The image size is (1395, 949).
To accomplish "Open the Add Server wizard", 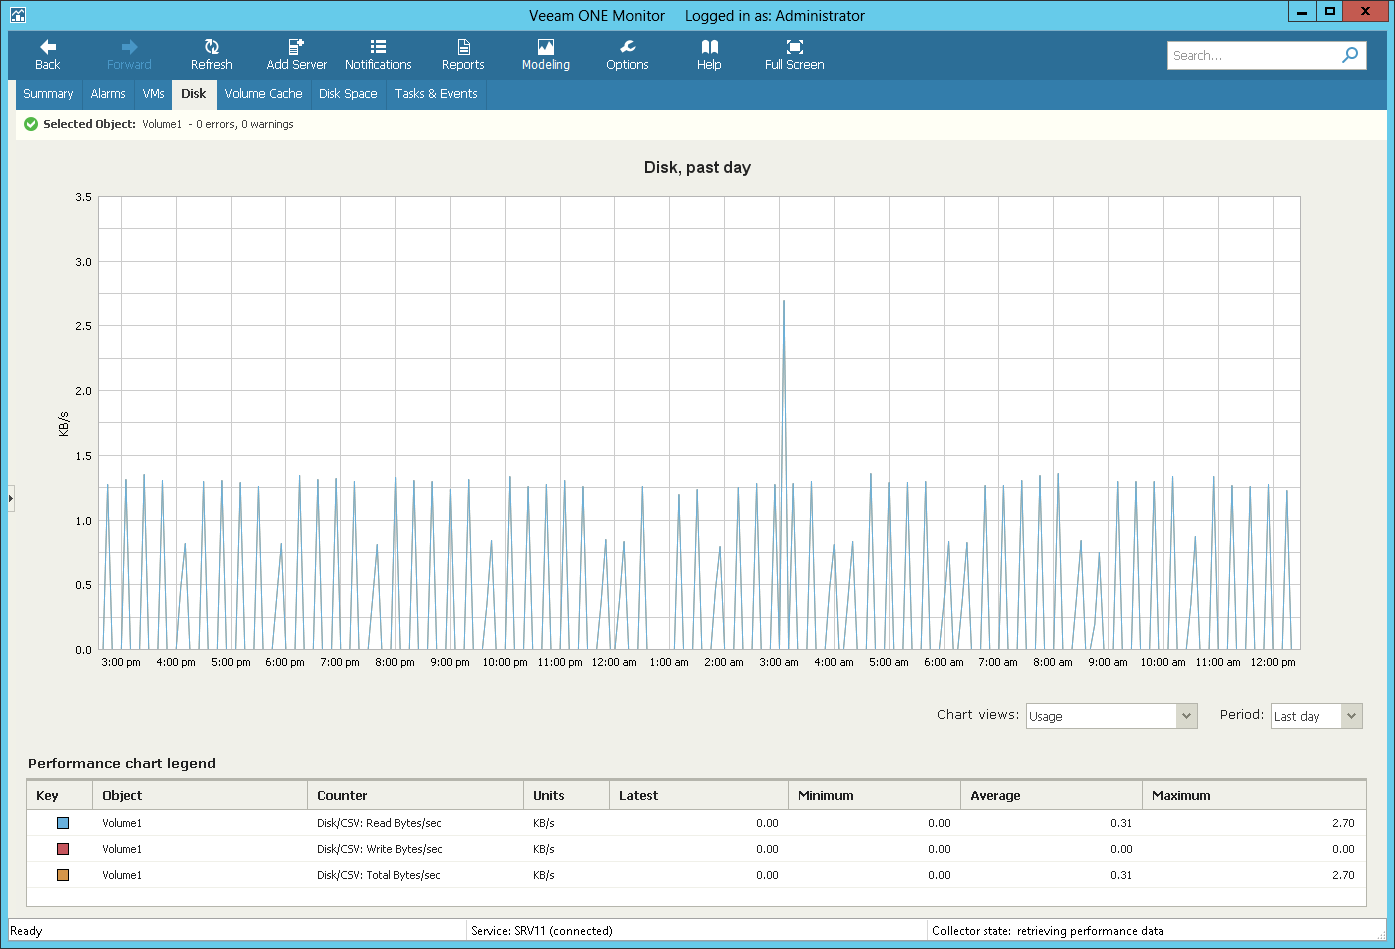I will (296, 55).
